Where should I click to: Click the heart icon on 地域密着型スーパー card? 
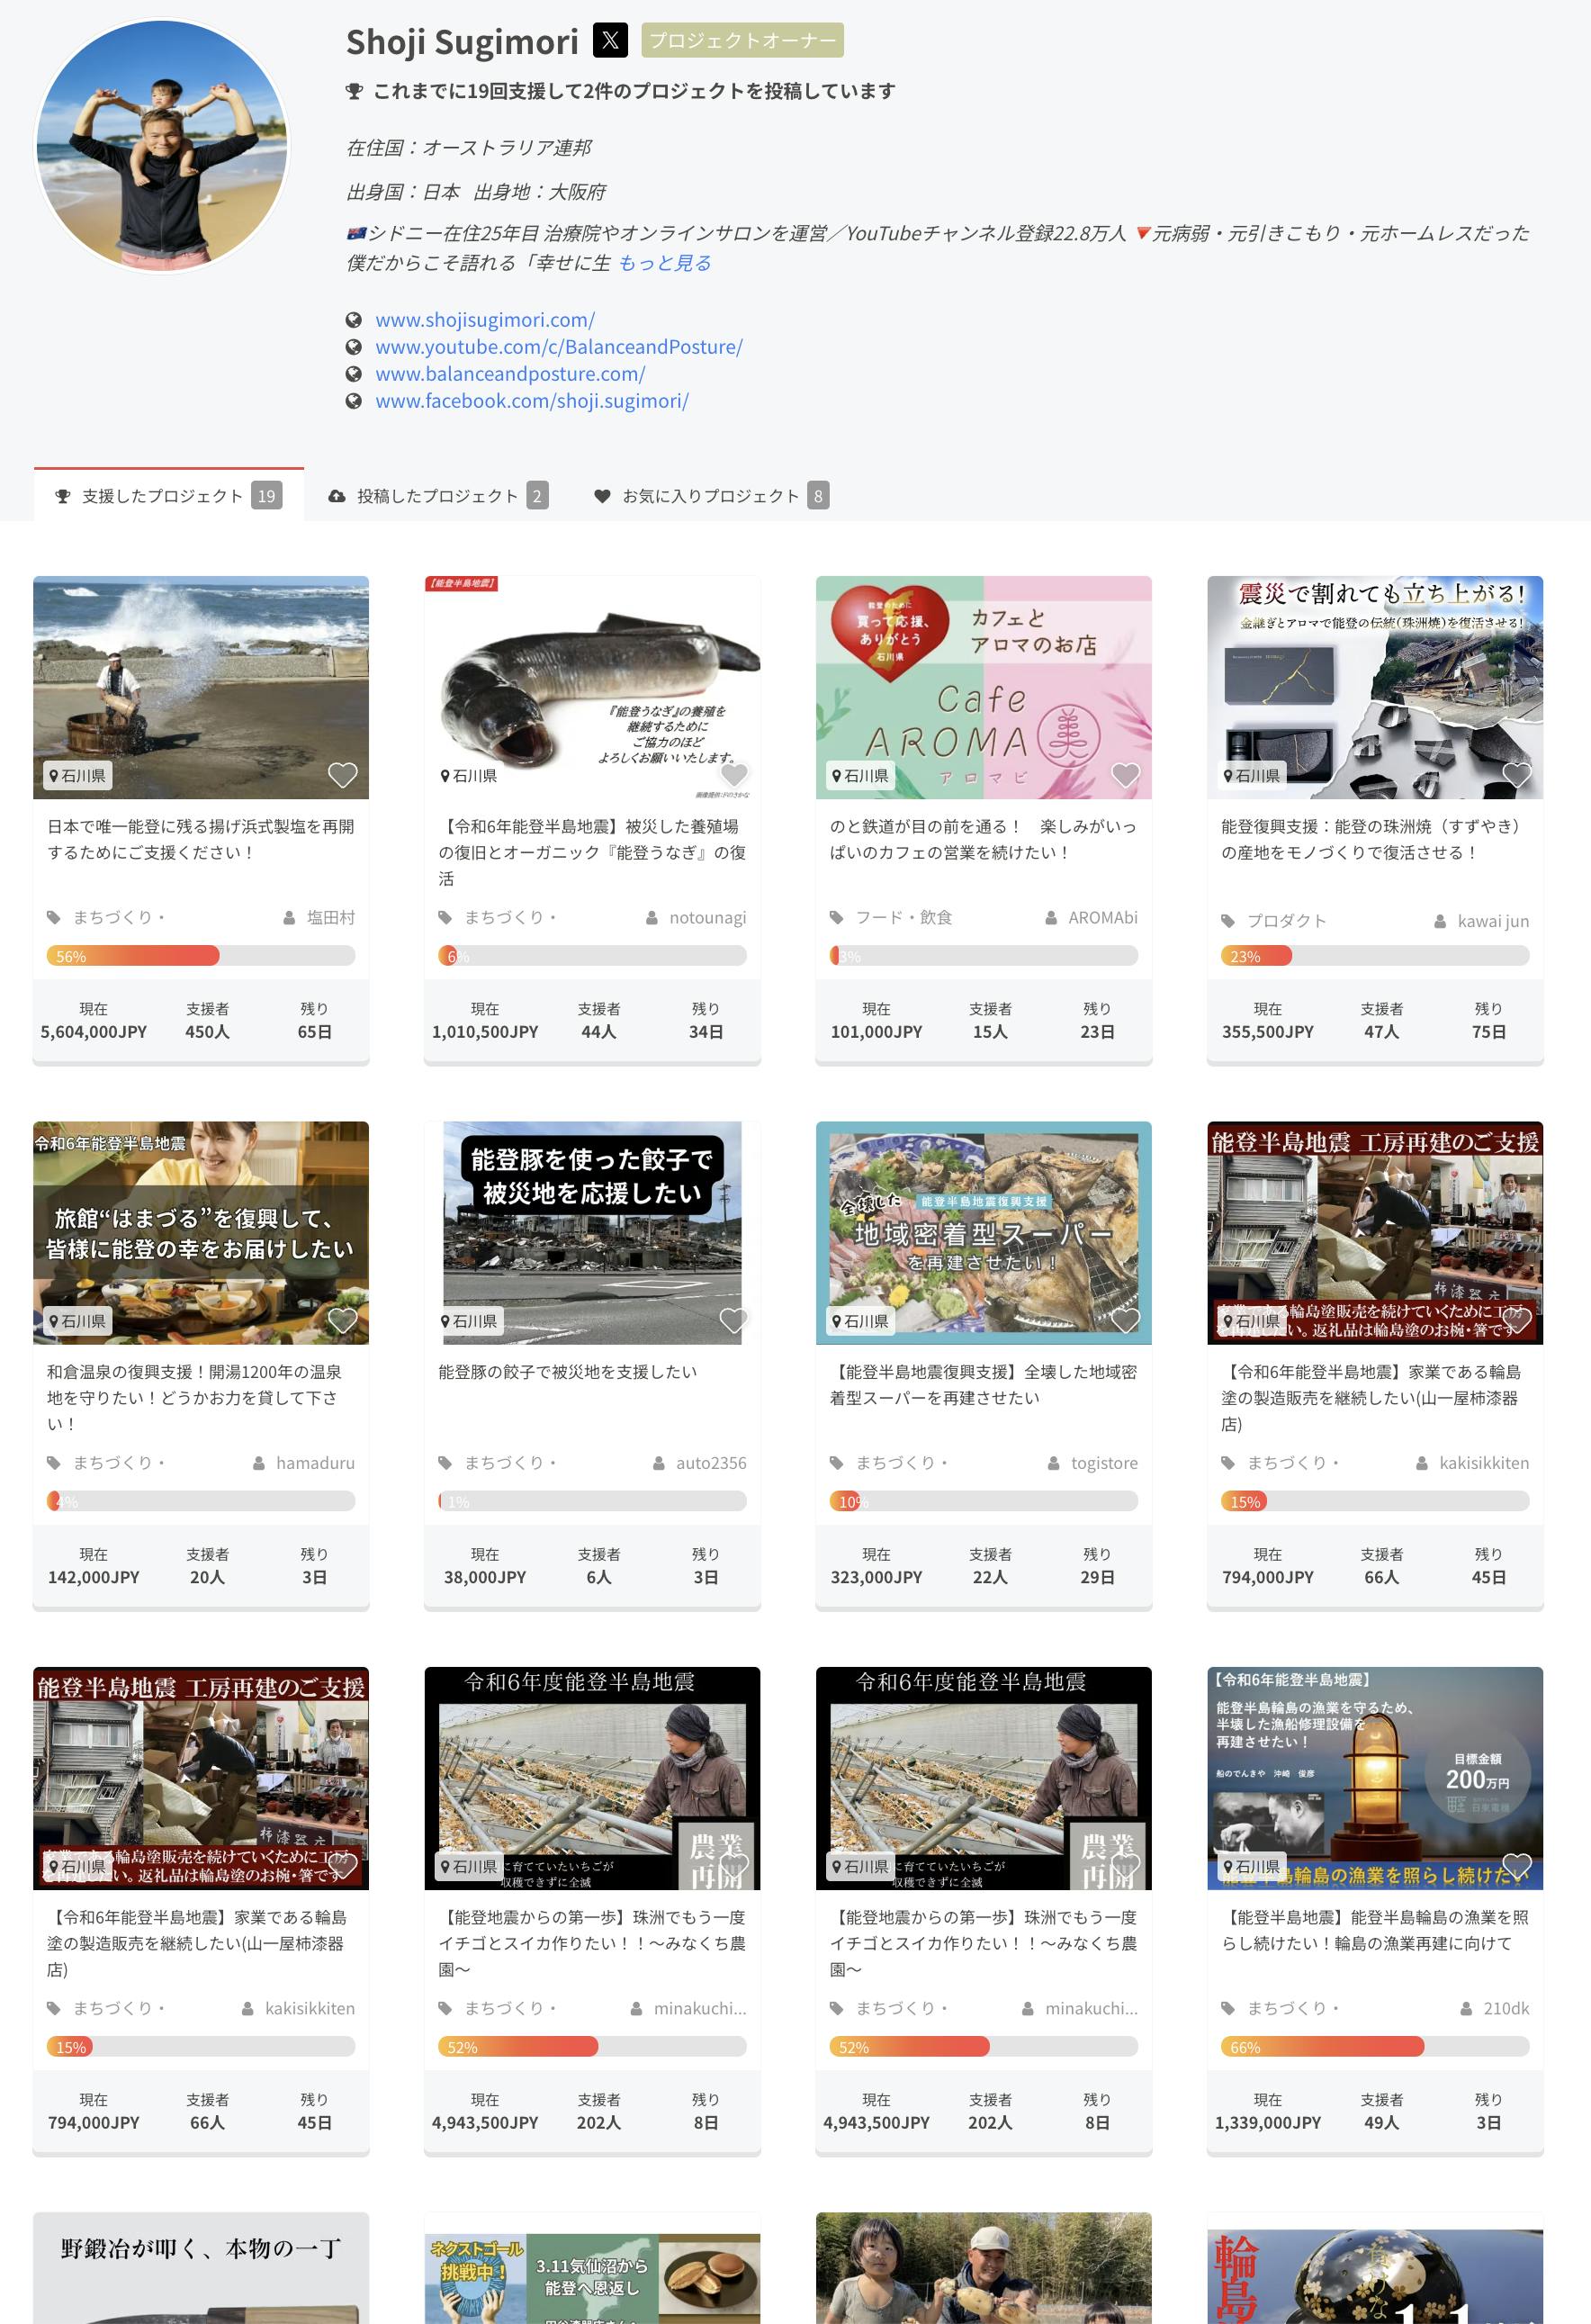tap(1125, 1320)
